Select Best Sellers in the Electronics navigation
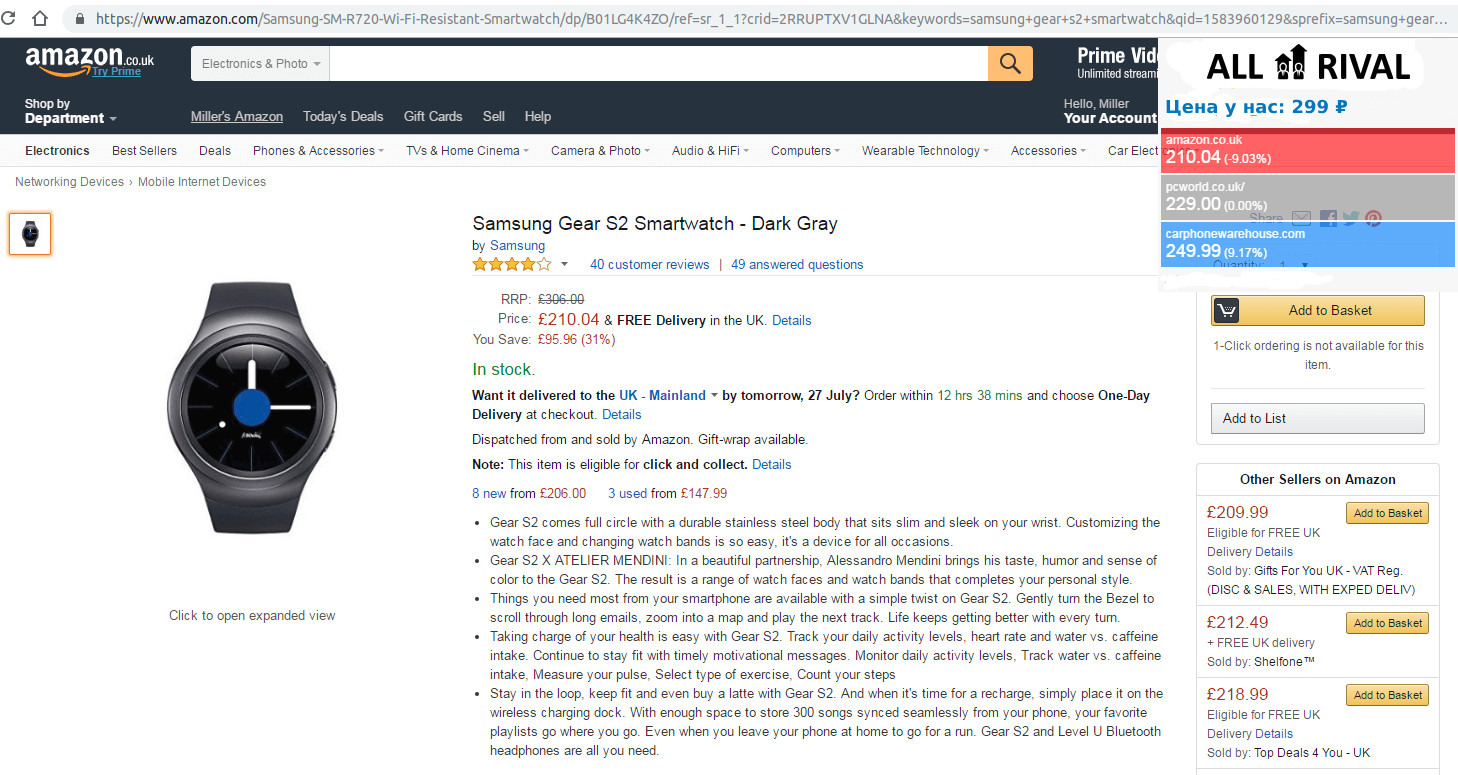Viewport: 1458px width, 775px height. [x=144, y=151]
